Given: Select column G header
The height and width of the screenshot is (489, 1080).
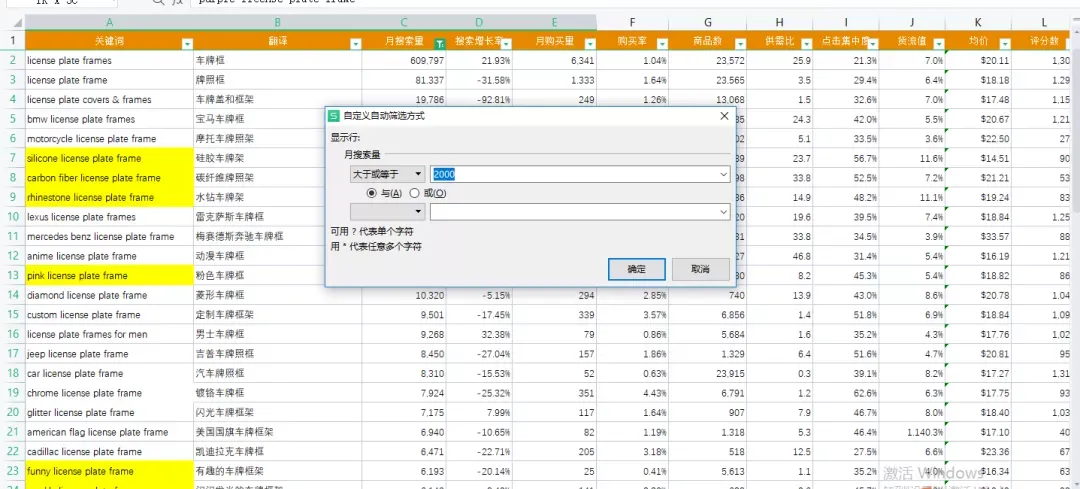Looking at the screenshot, I should pyautogui.click(x=707, y=23).
